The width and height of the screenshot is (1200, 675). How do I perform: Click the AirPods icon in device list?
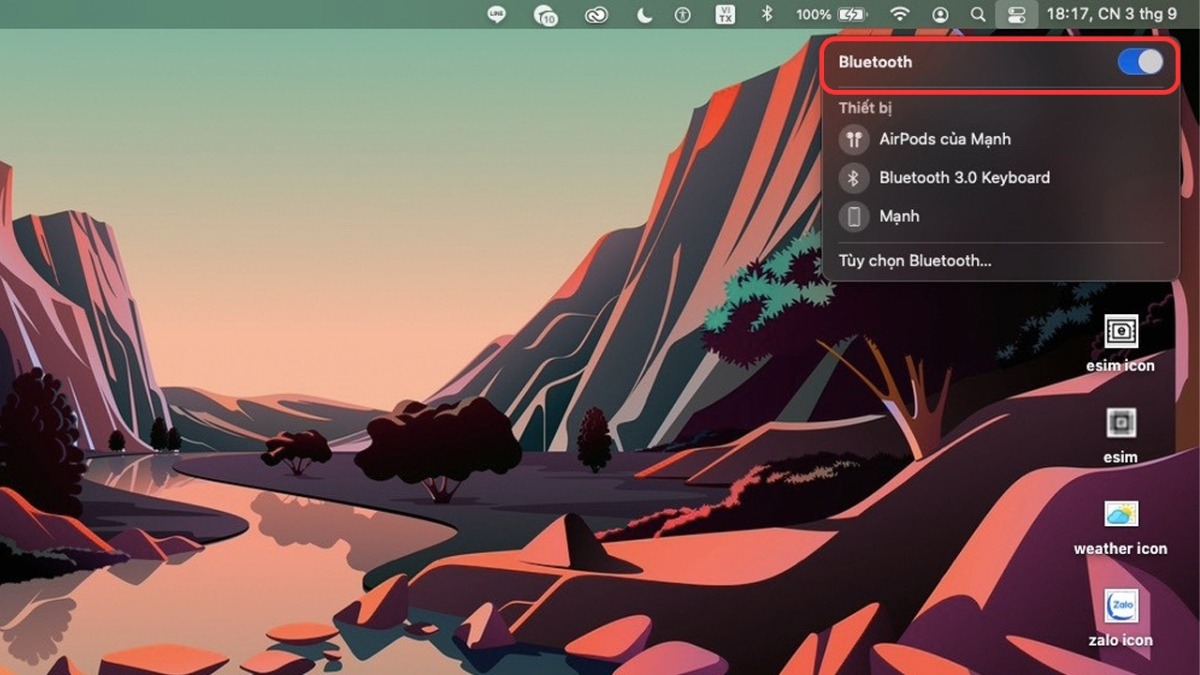(854, 139)
